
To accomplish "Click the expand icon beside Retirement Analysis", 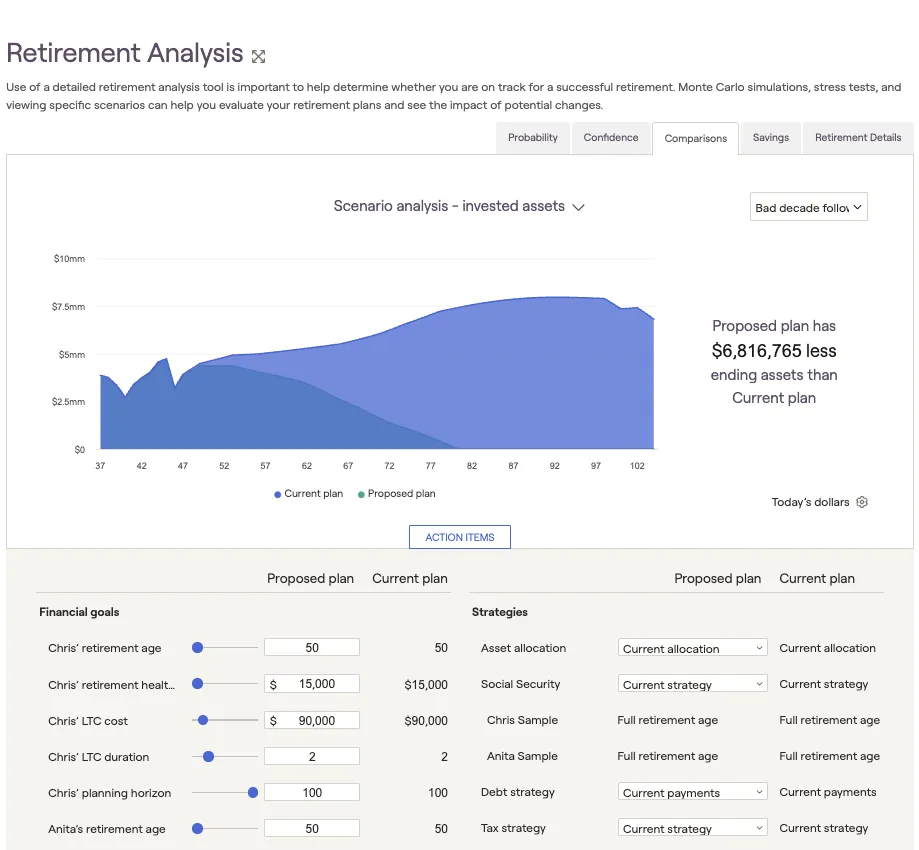I will point(259,57).
